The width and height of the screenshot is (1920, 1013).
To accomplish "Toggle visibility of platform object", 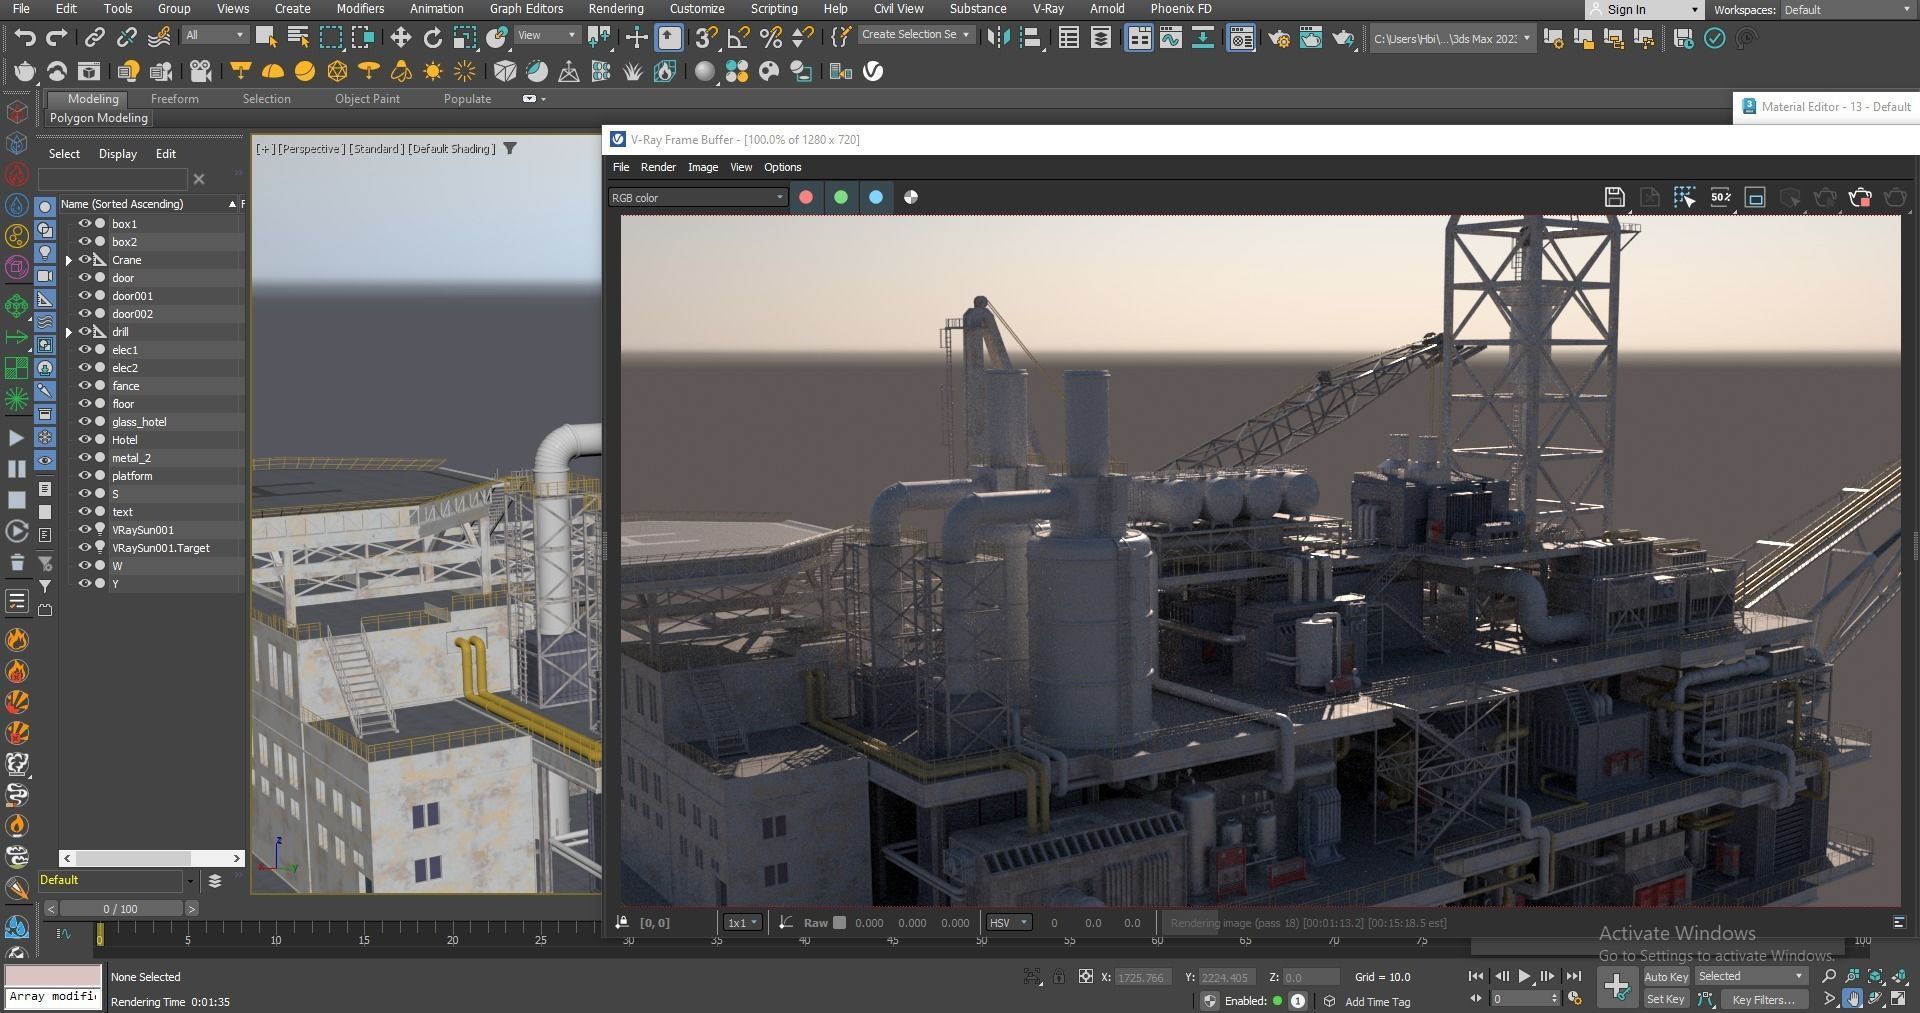I will 85,476.
